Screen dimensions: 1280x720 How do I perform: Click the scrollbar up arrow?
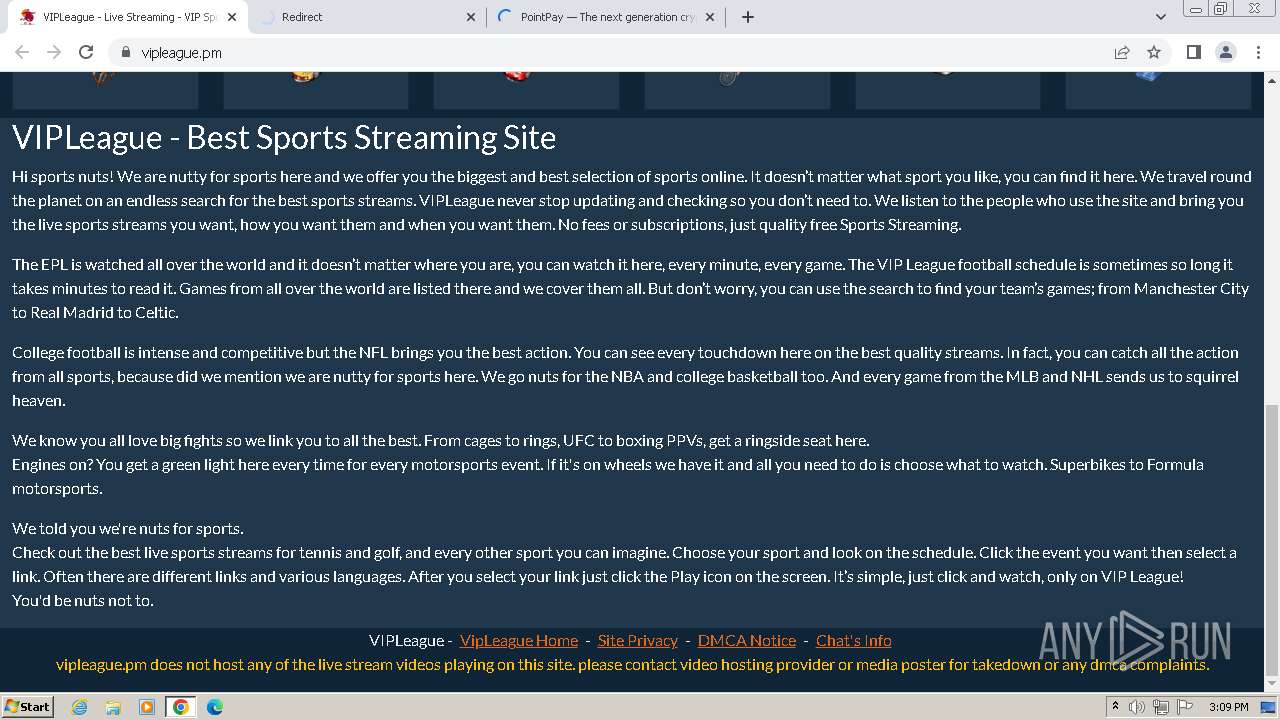1271,80
